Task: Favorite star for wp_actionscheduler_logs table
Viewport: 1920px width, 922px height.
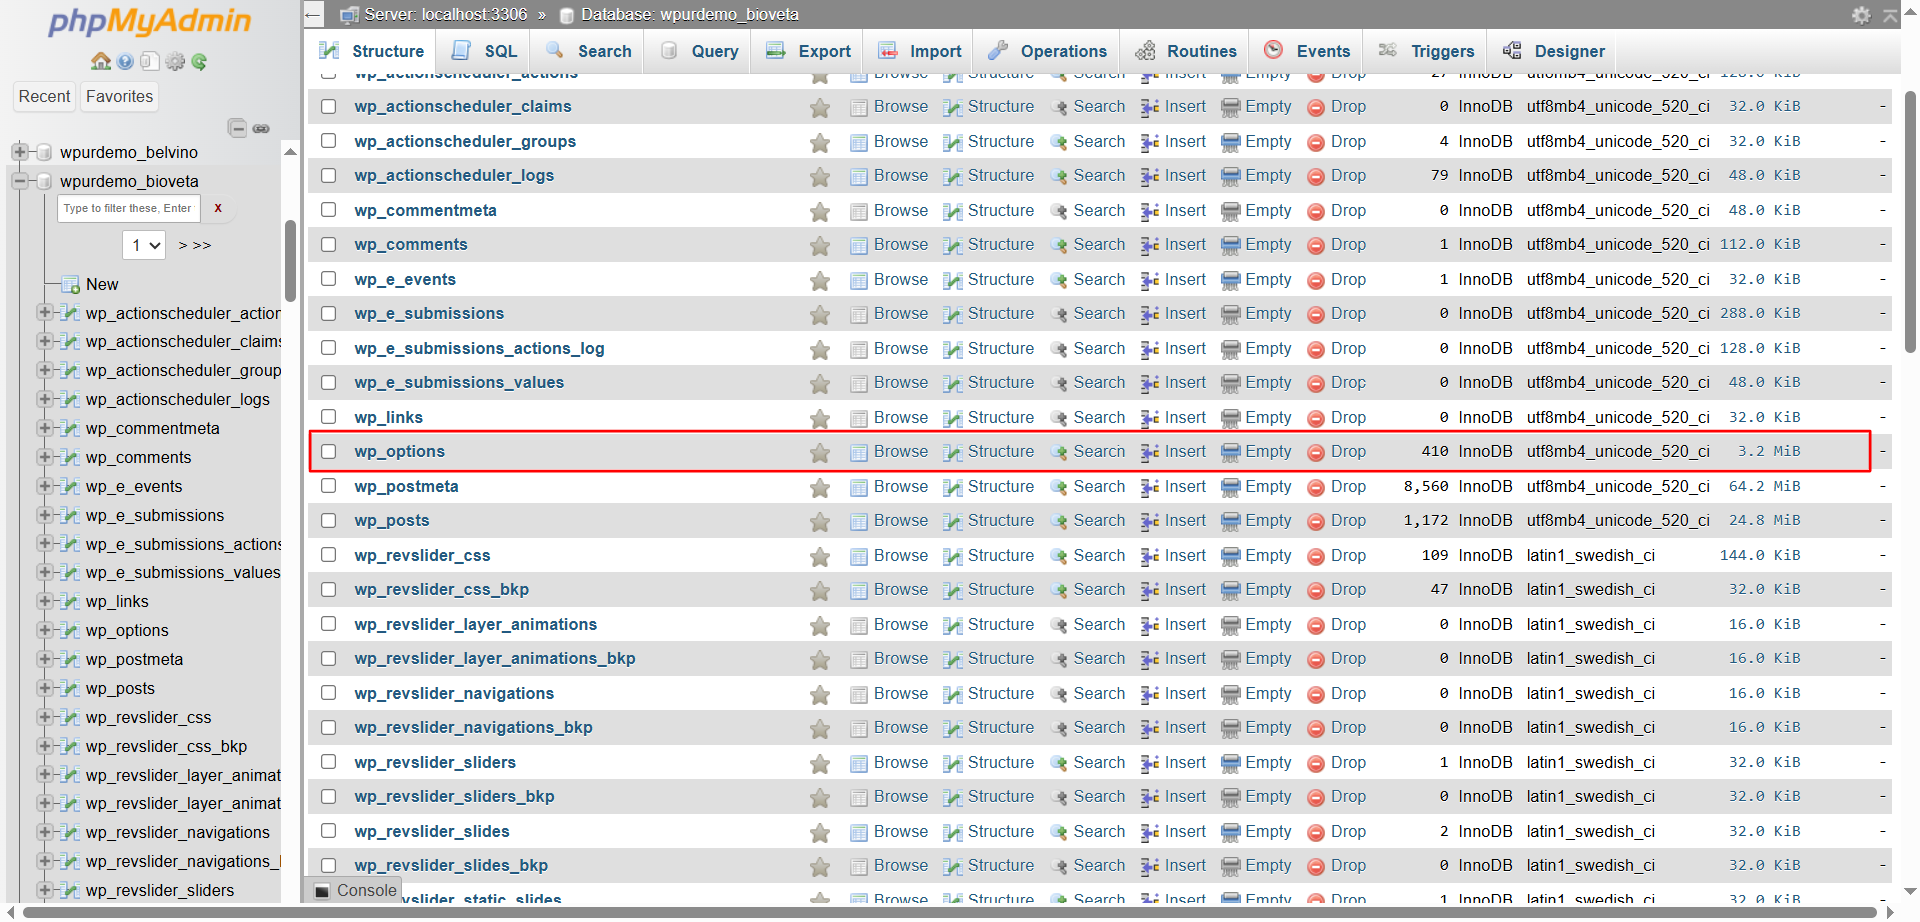Action: [820, 177]
